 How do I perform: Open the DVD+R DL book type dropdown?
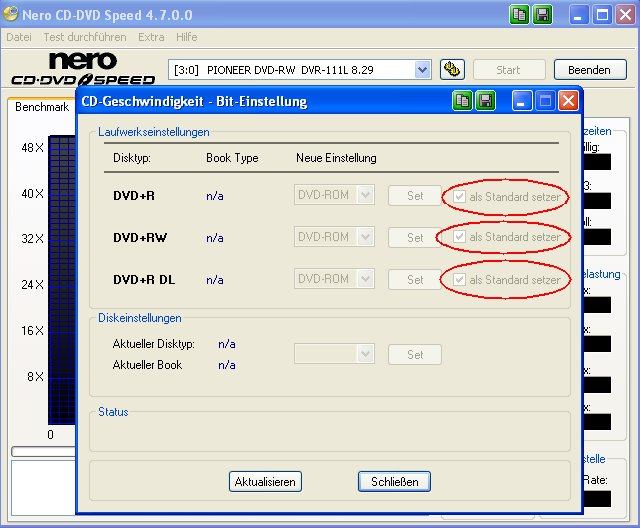(x=334, y=279)
